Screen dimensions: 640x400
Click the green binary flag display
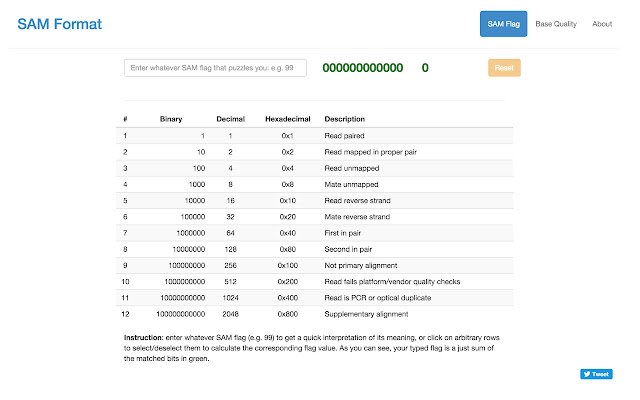[362, 68]
